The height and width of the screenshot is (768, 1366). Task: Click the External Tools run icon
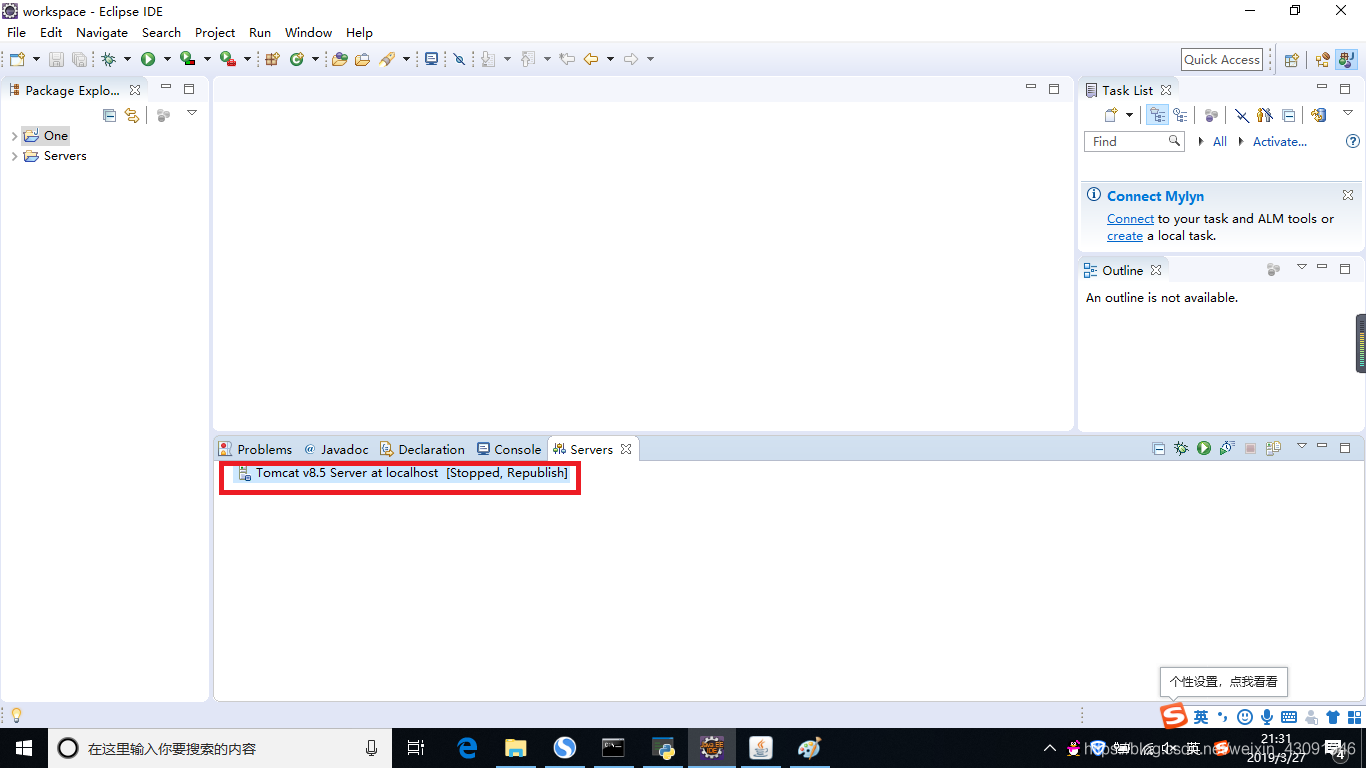click(x=228, y=59)
